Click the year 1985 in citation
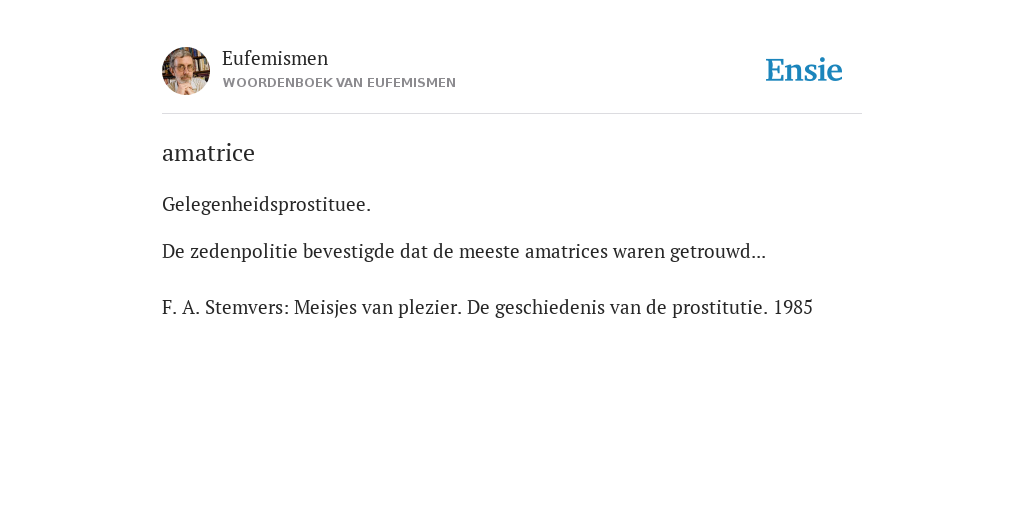The height and width of the screenshot is (512, 1024). click(793, 307)
